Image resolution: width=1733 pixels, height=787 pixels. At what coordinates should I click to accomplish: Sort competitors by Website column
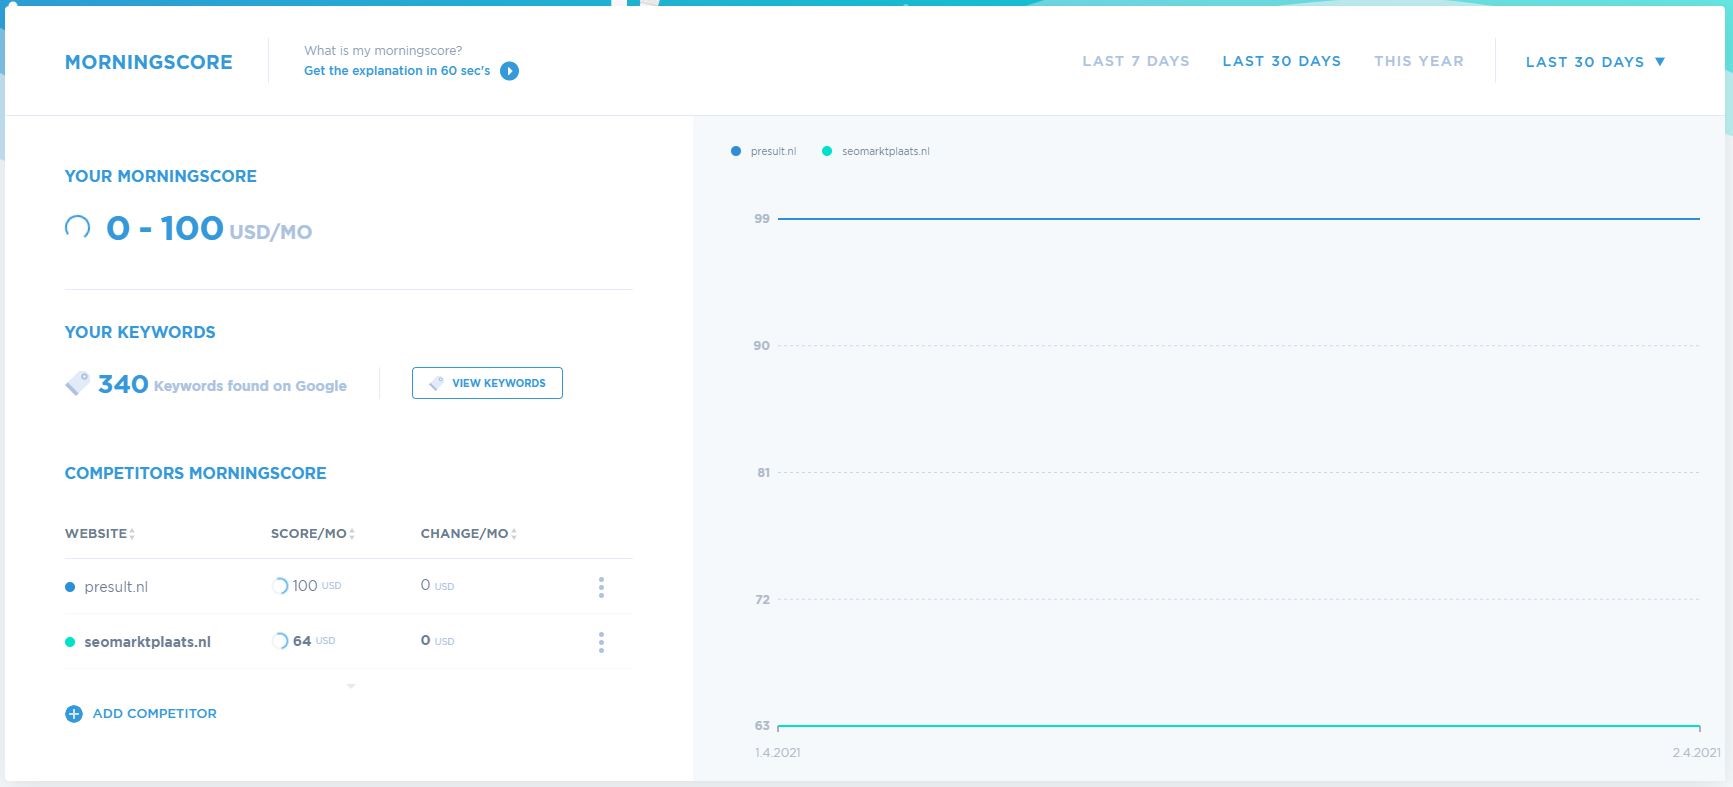100,534
